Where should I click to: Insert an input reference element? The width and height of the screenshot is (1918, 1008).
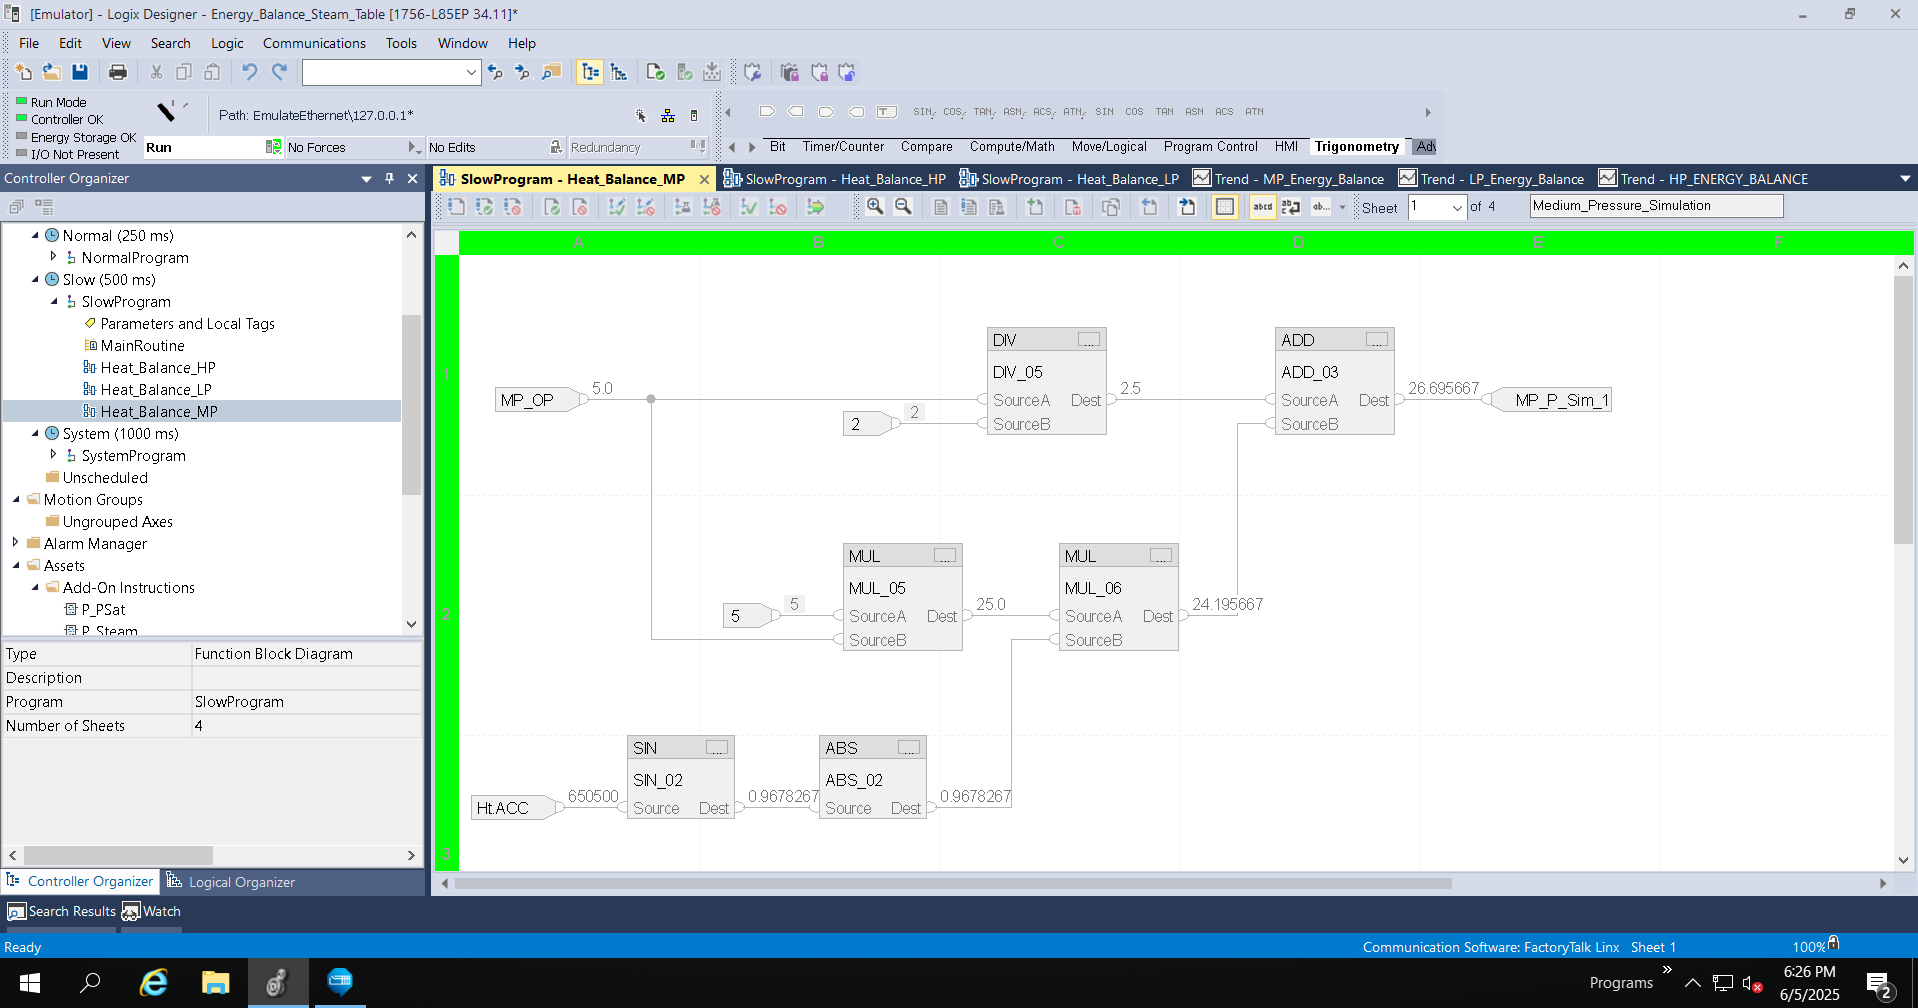(767, 112)
